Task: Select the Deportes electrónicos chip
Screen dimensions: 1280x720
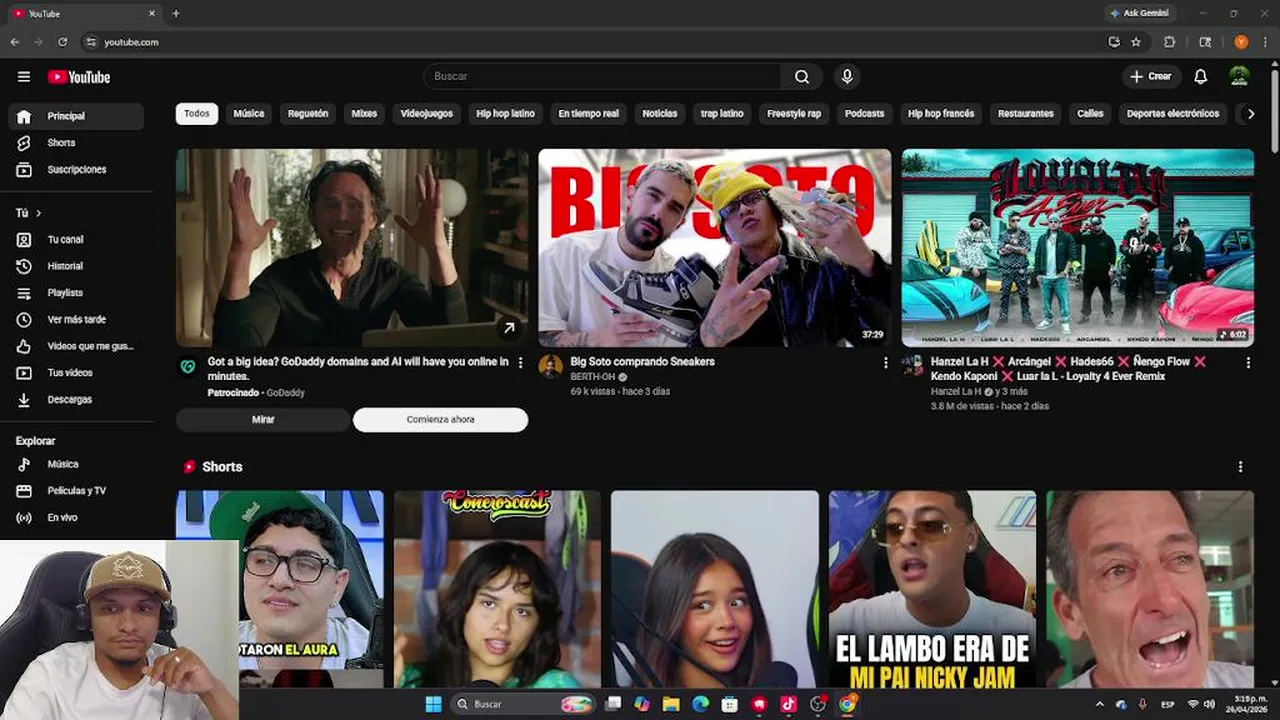Action: click(1173, 114)
